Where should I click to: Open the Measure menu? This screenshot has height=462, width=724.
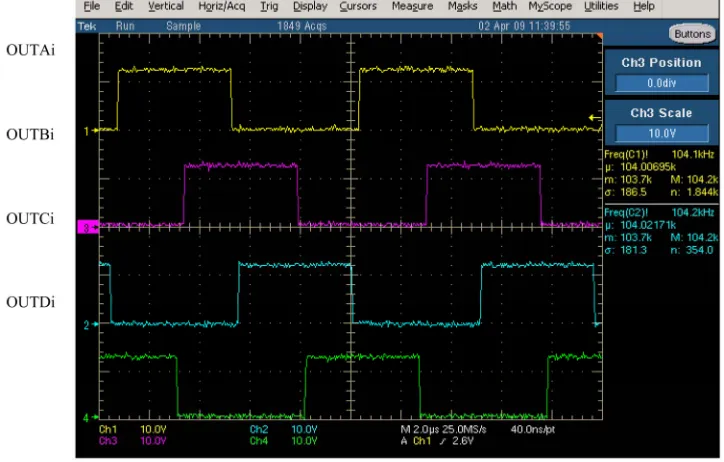point(412,6)
